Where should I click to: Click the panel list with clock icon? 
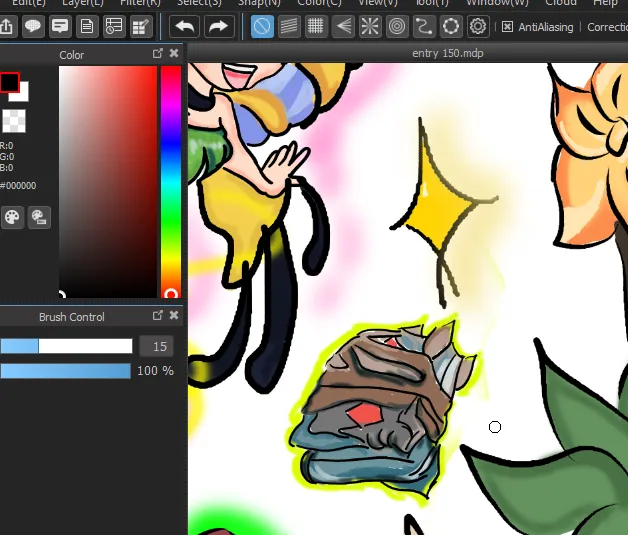(x=114, y=27)
